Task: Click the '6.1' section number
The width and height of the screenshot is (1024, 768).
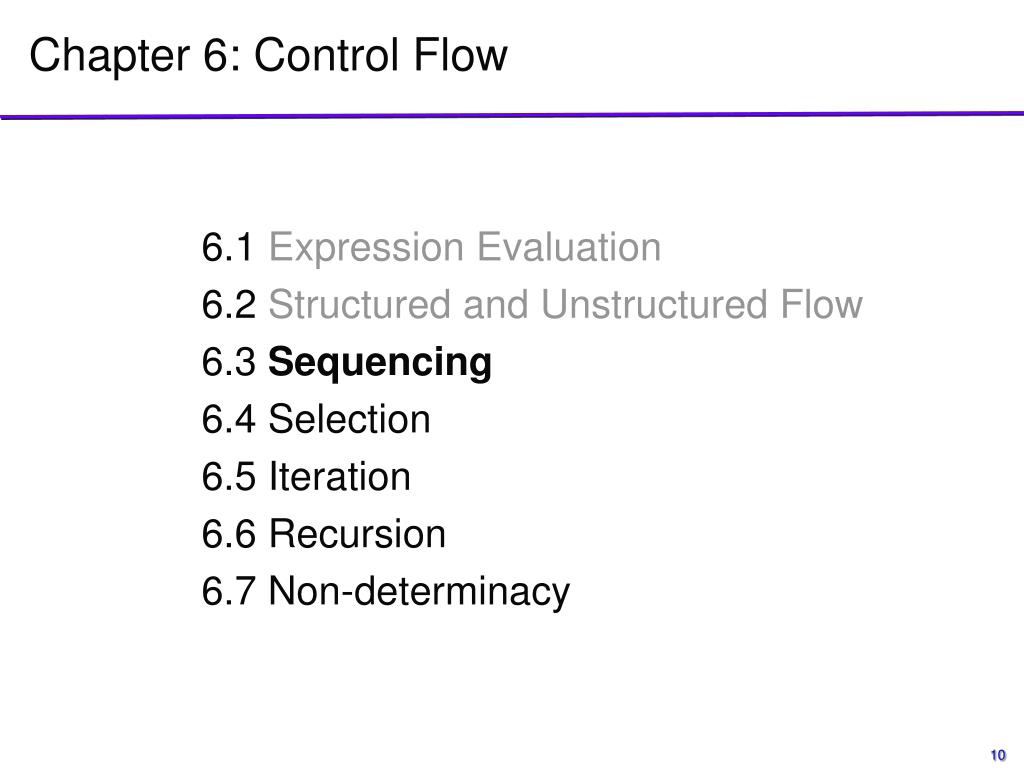Action: click(227, 247)
